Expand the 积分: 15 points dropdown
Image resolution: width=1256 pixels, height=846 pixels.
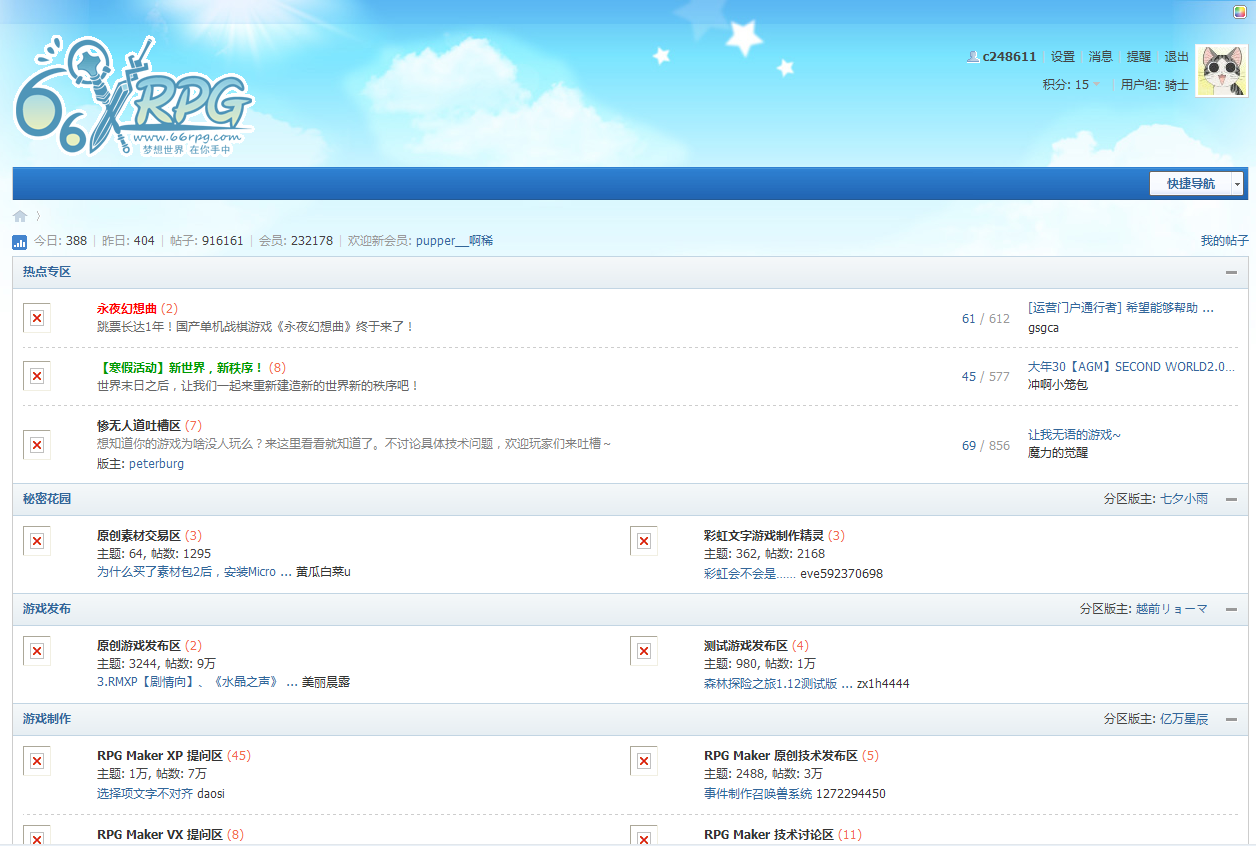coord(1072,85)
